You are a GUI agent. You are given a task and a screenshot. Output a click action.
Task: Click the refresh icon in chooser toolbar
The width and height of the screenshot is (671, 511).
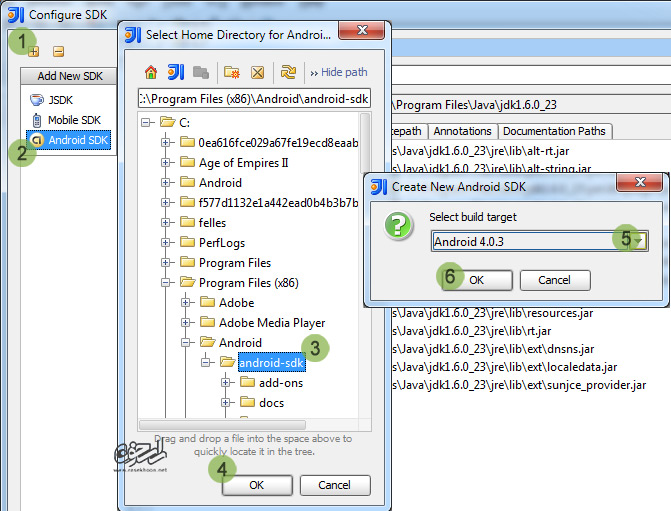tap(288, 72)
